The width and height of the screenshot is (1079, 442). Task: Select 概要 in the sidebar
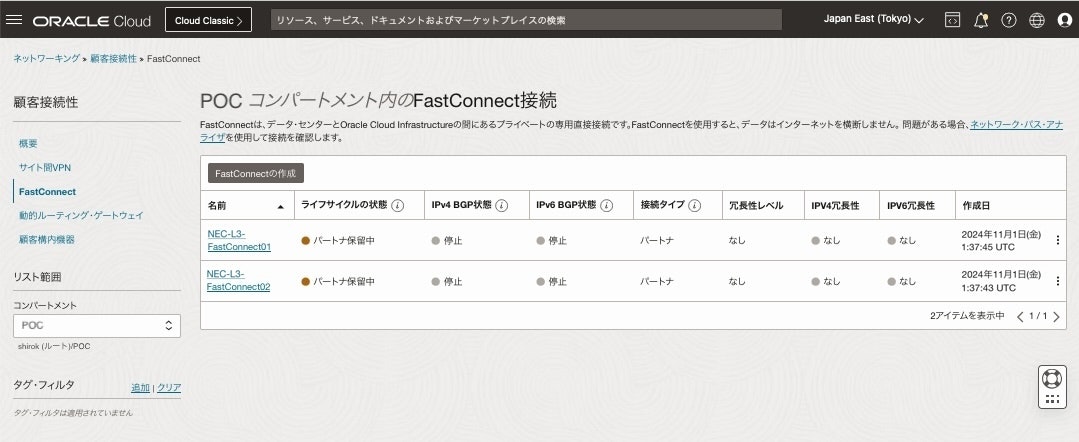pos(28,144)
